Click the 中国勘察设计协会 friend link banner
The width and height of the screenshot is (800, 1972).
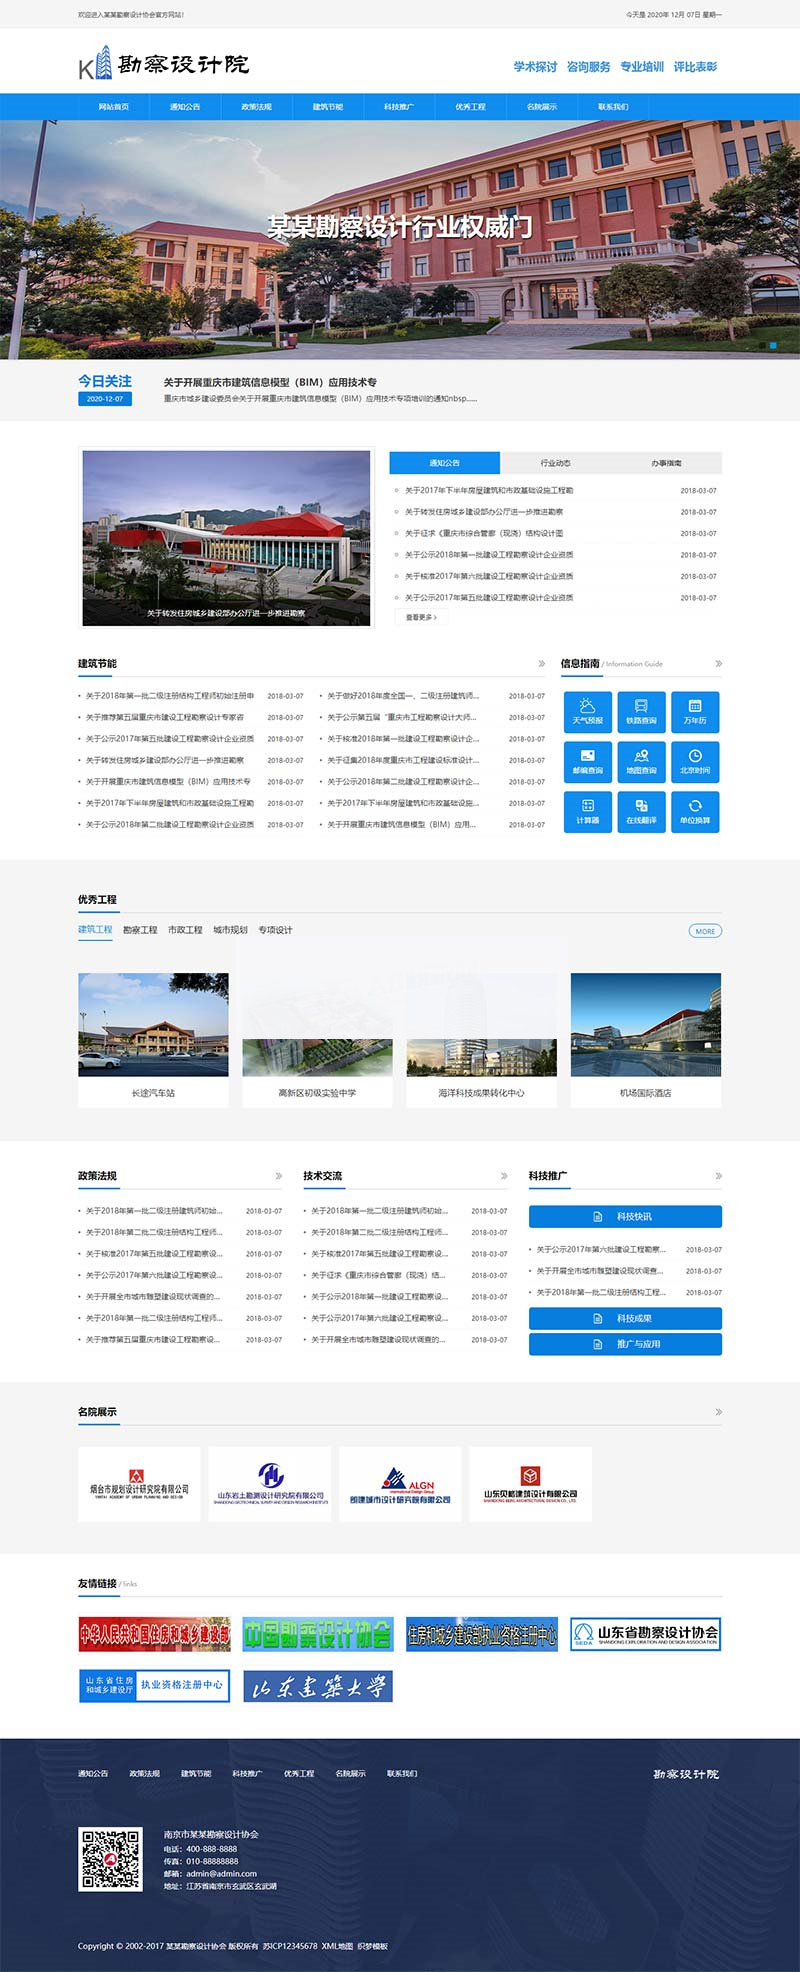318,1634
